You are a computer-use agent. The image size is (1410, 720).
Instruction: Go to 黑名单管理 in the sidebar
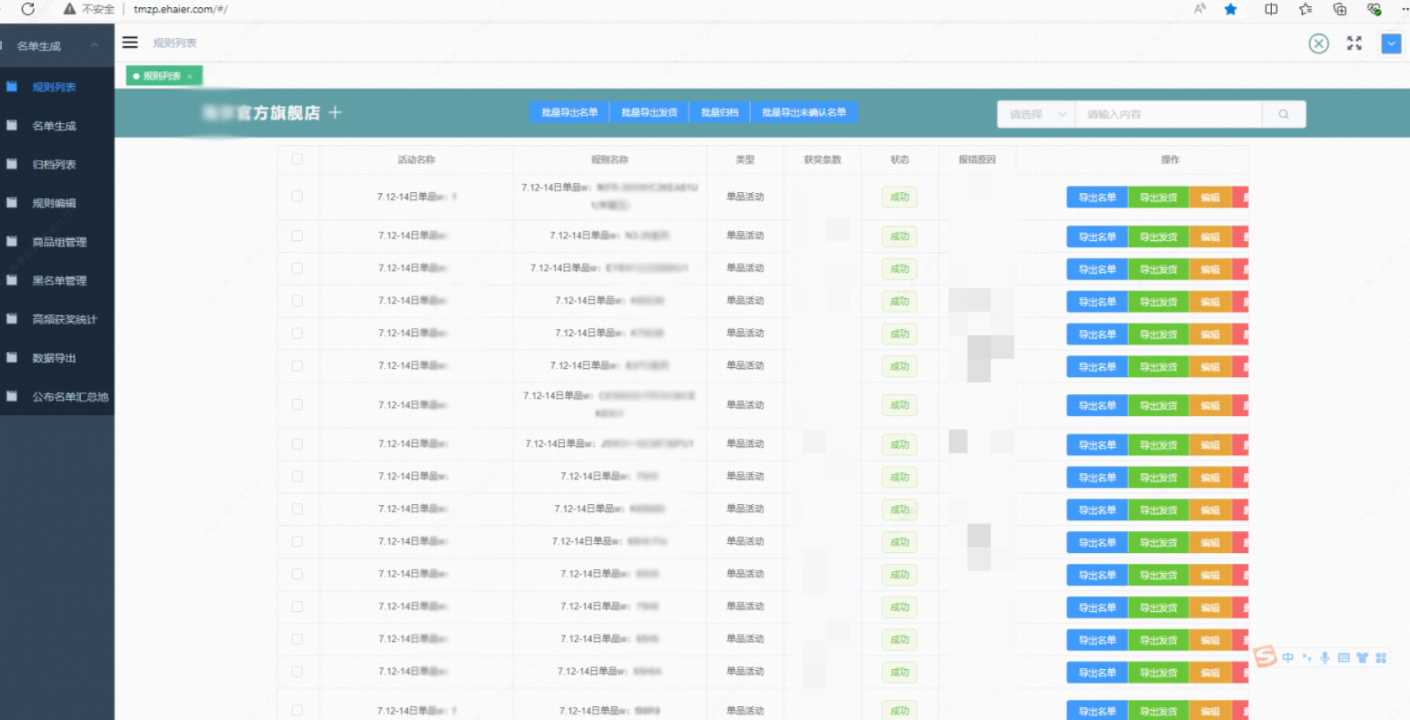[x=59, y=281]
